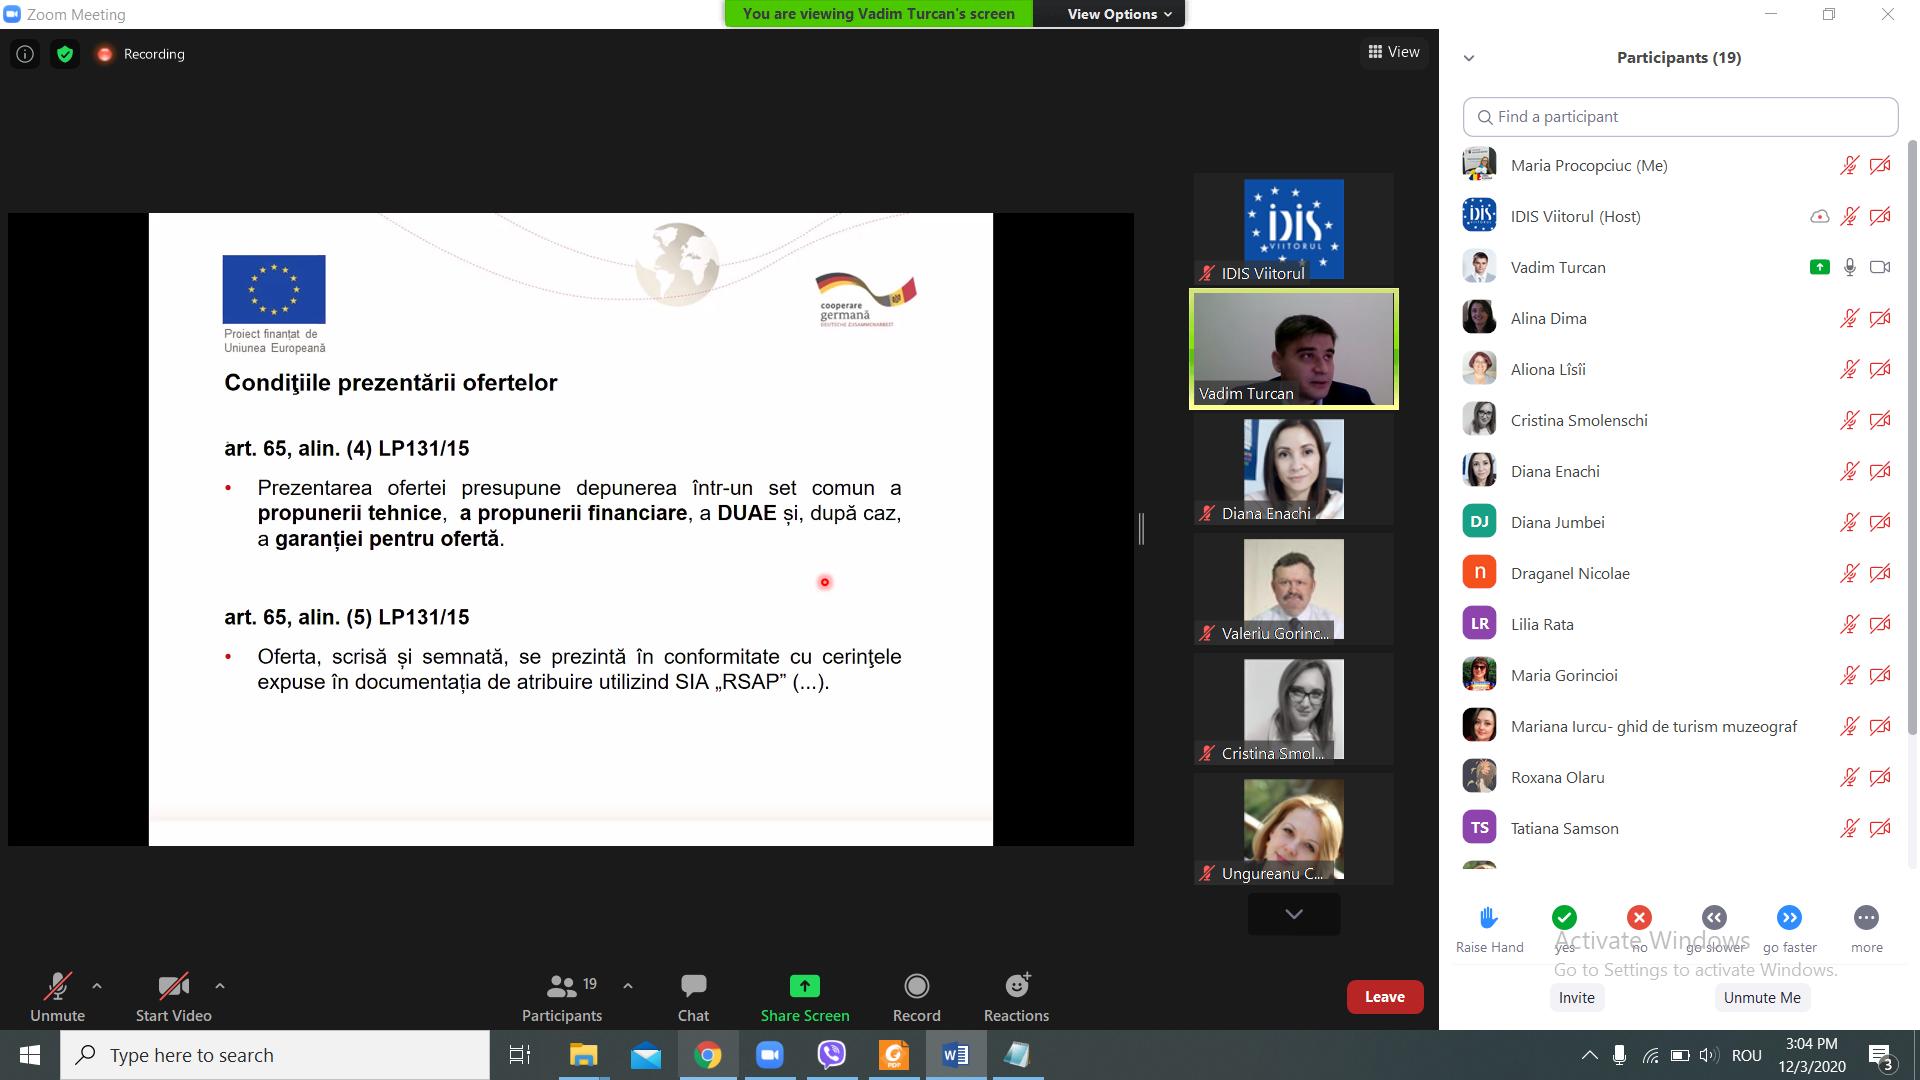Select Diana Enachi video thumbnail

(1294, 469)
